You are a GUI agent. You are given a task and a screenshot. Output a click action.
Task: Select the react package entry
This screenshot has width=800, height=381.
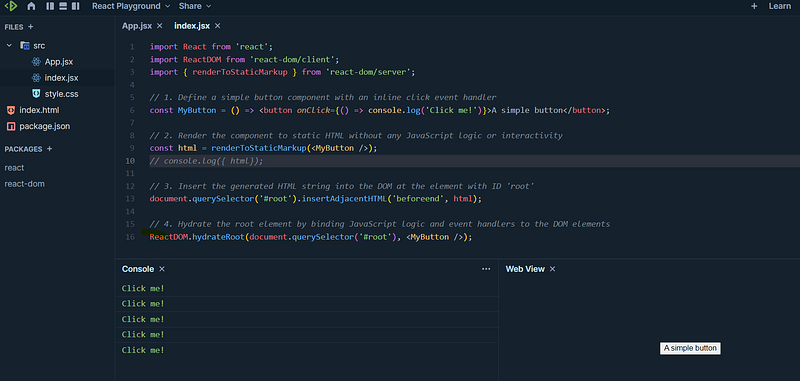click(14, 168)
